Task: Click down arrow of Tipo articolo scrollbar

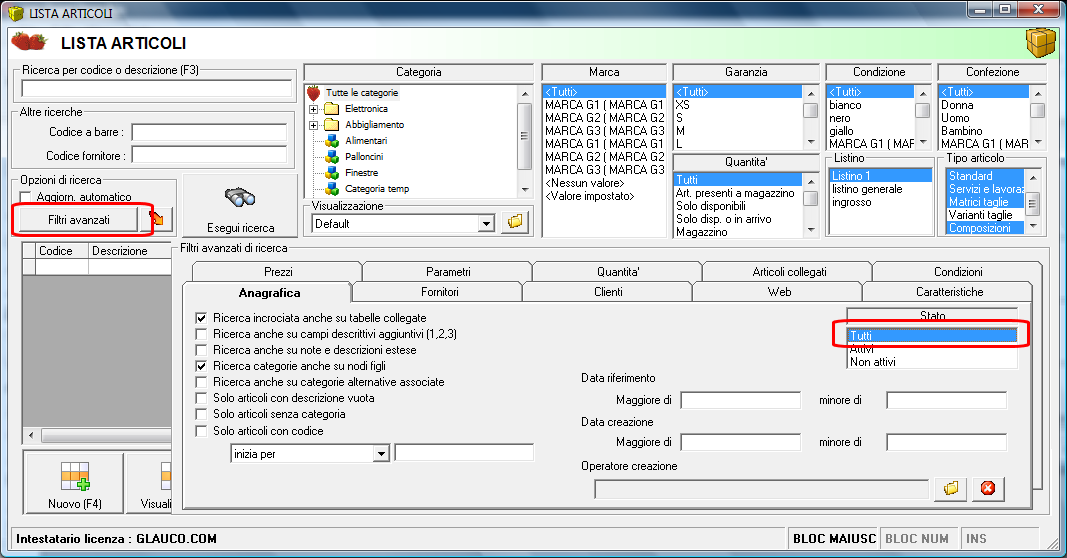Action: 1033,225
